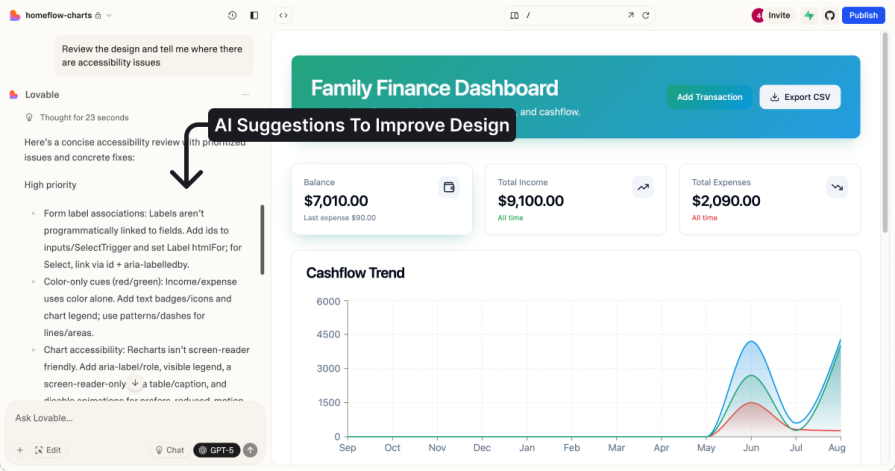Image resolution: width=895 pixels, height=471 pixels.
Task: Click Add Transaction in the dashboard
Action: [x=709, y=97]
